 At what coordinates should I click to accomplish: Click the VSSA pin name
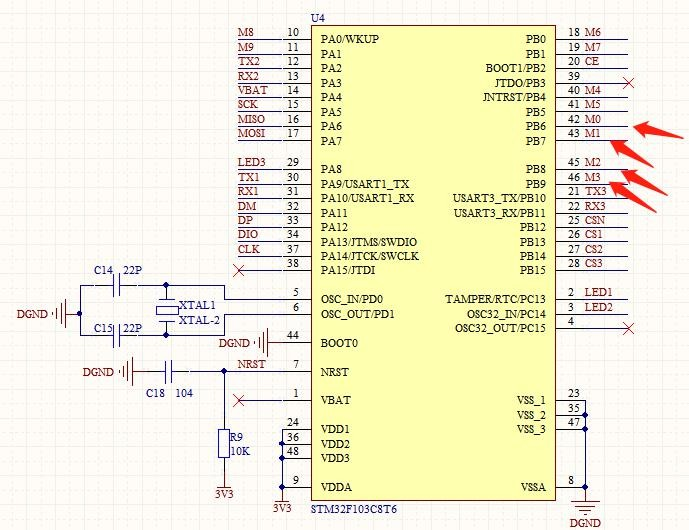tap(533, 487)
